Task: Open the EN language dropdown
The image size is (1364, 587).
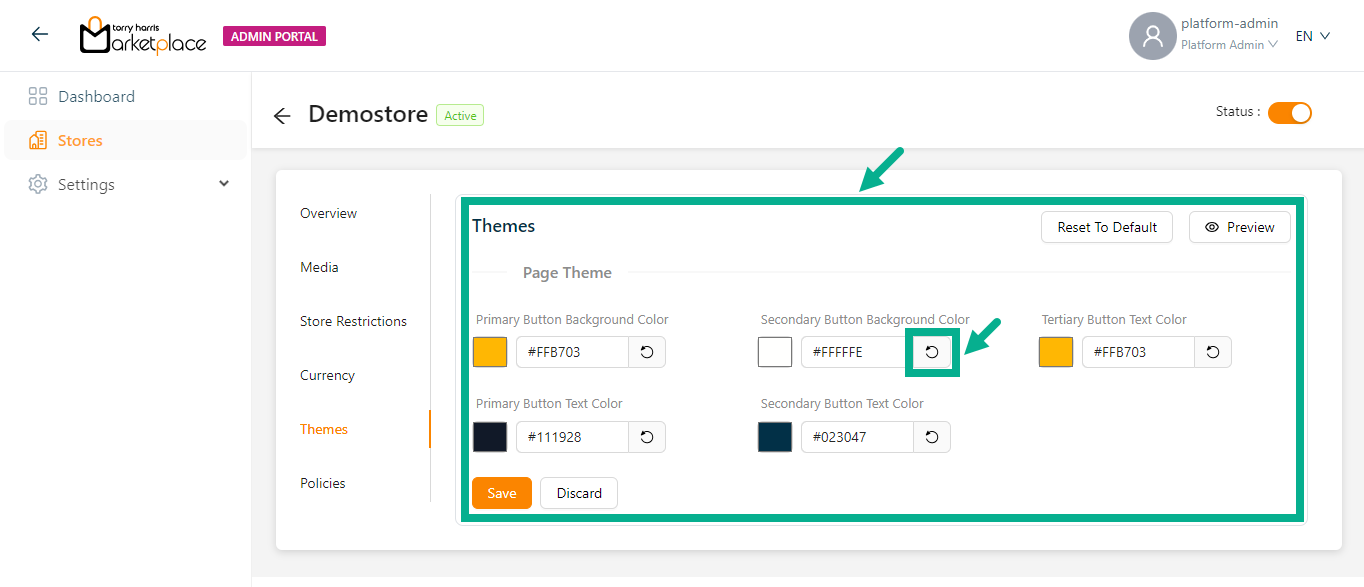Action: (x=1312, y=36)
